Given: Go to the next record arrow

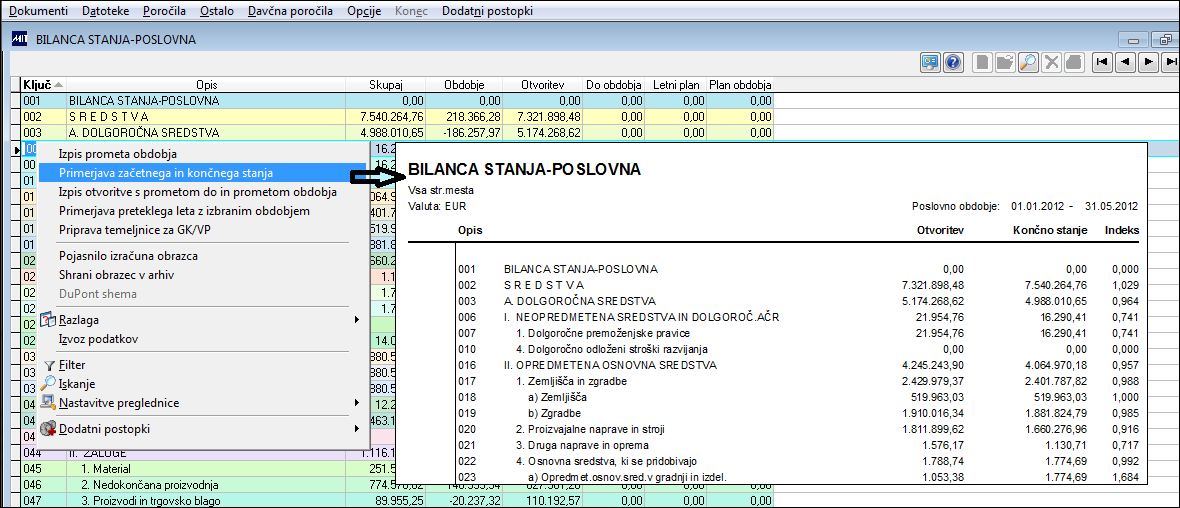Looking at the screenshot, I should point(1148,62).
